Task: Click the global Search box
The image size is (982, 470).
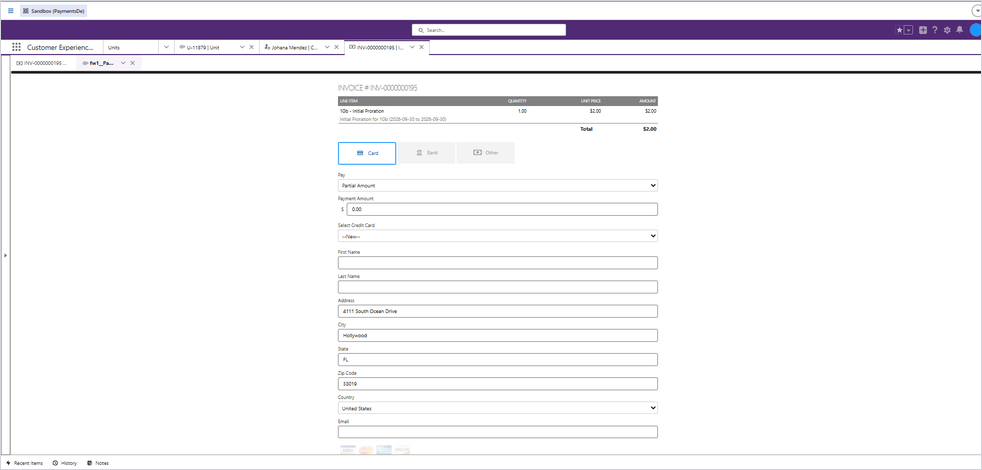Action: (488, 30)
